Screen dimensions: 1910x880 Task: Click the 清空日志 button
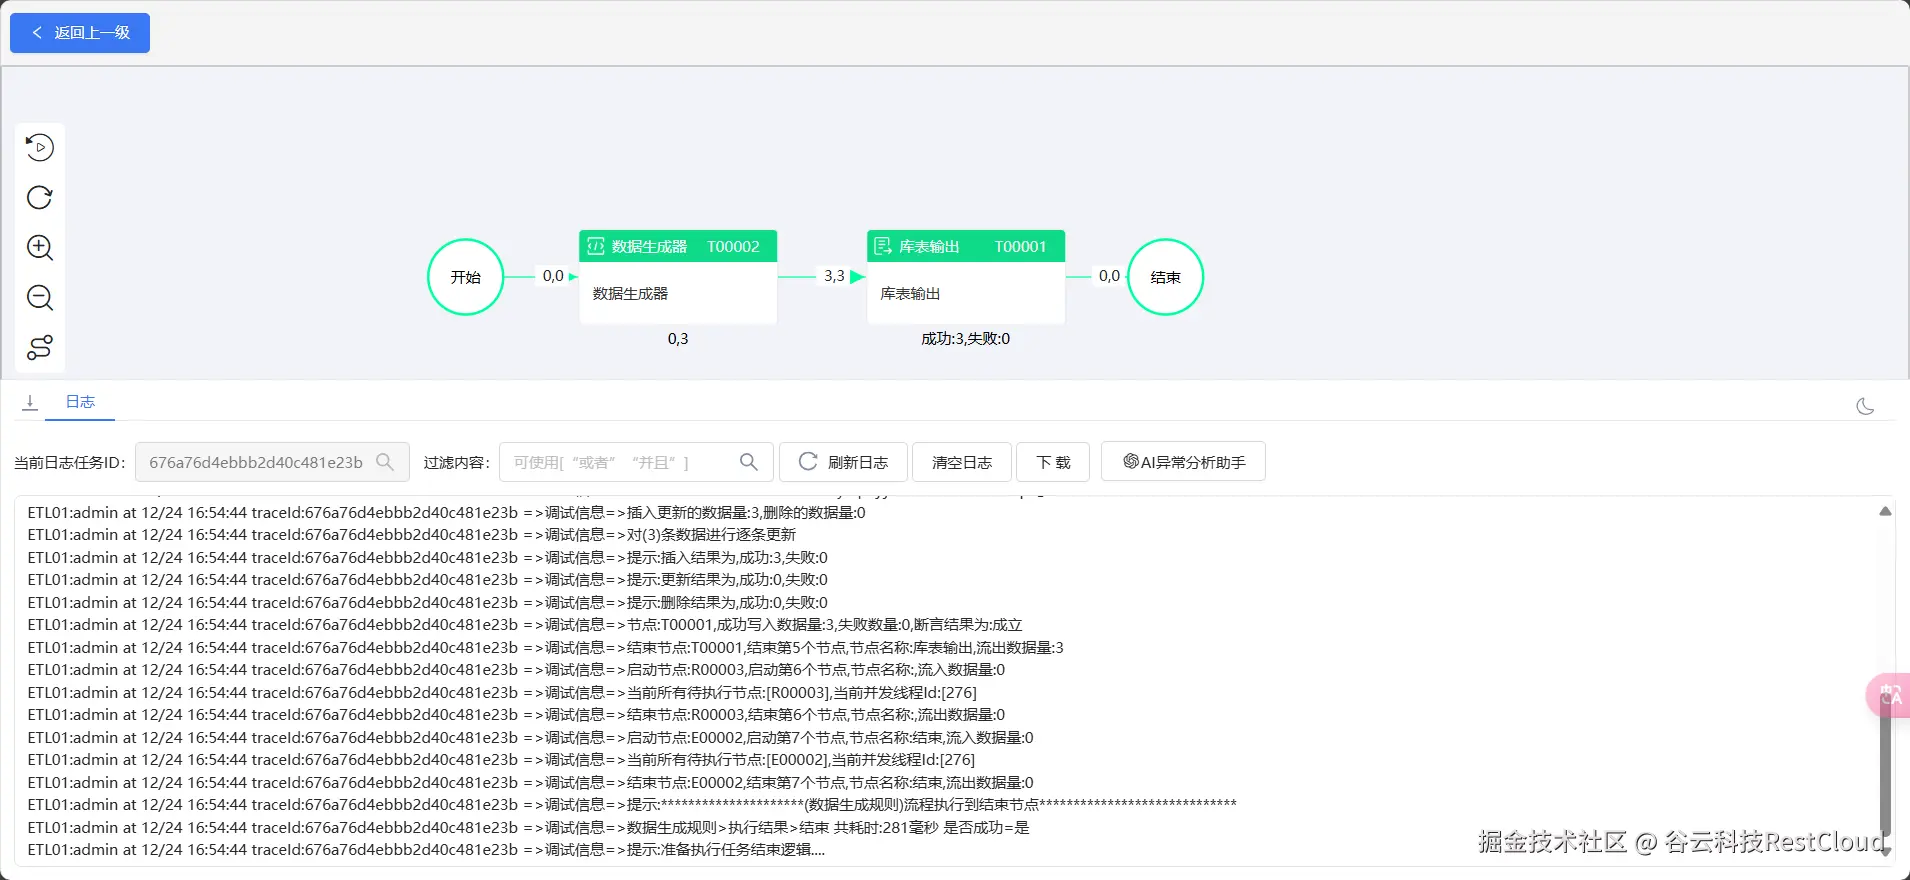(x=962, y=462)
